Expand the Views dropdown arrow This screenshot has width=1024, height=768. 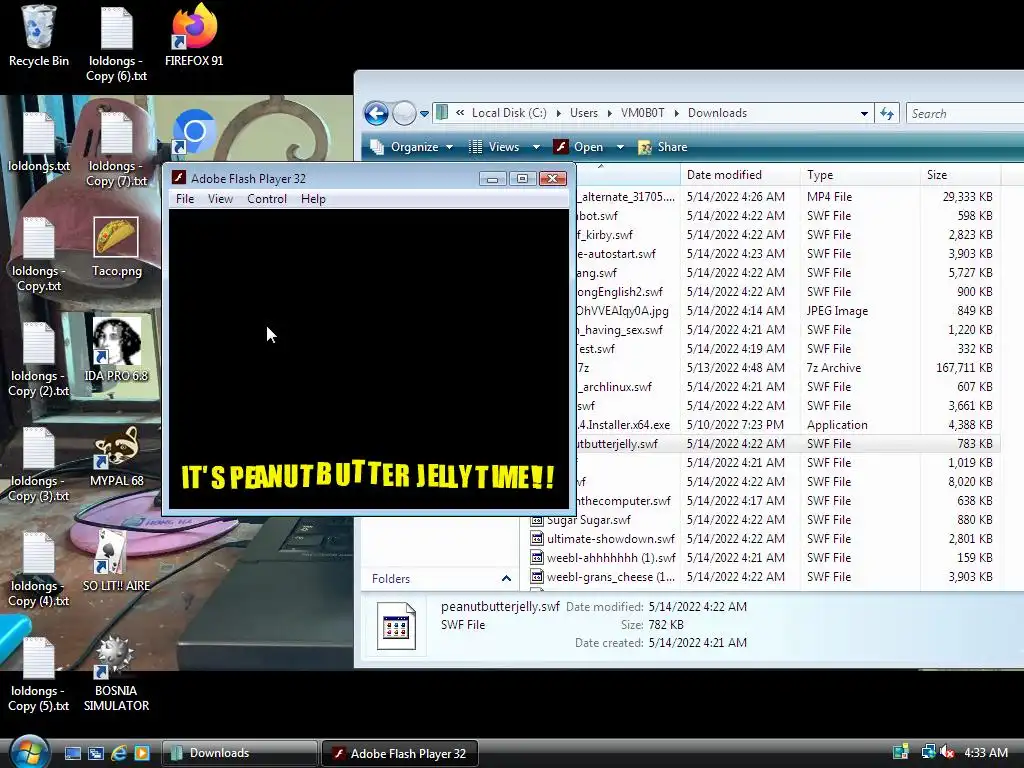coord(536,147)
